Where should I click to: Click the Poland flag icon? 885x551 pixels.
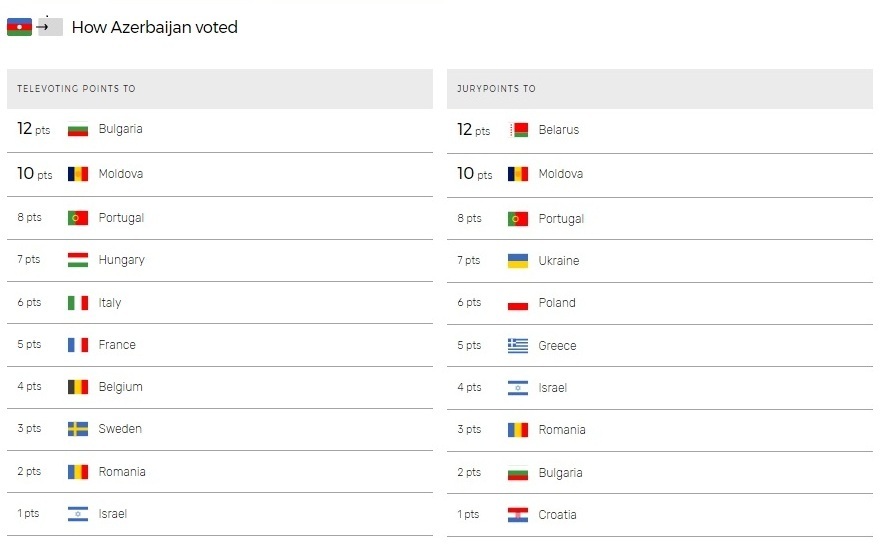(518, 303)
